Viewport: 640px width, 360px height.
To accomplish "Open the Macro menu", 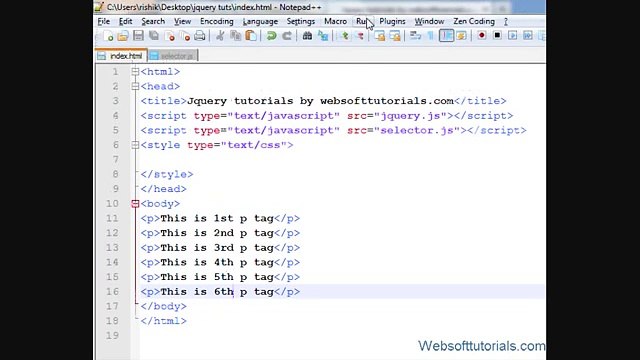I will tap(336, 21).
